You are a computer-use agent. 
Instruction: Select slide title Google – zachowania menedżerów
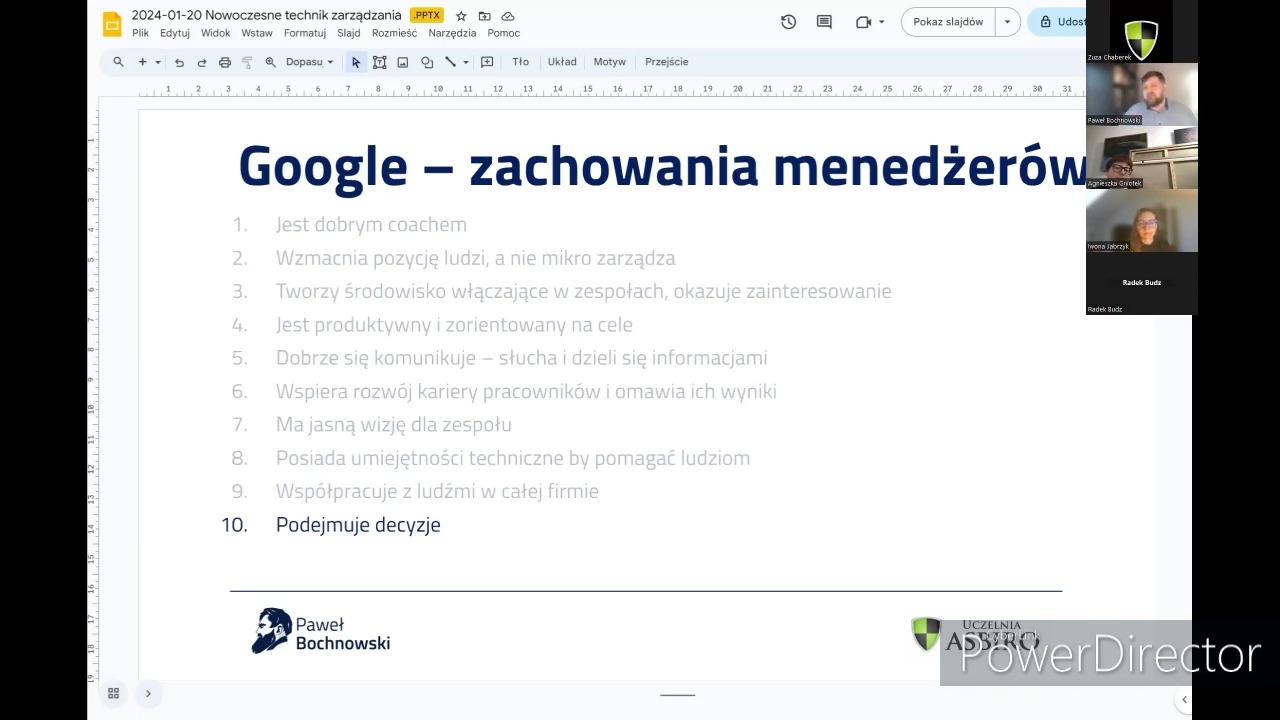click(662, 166)
